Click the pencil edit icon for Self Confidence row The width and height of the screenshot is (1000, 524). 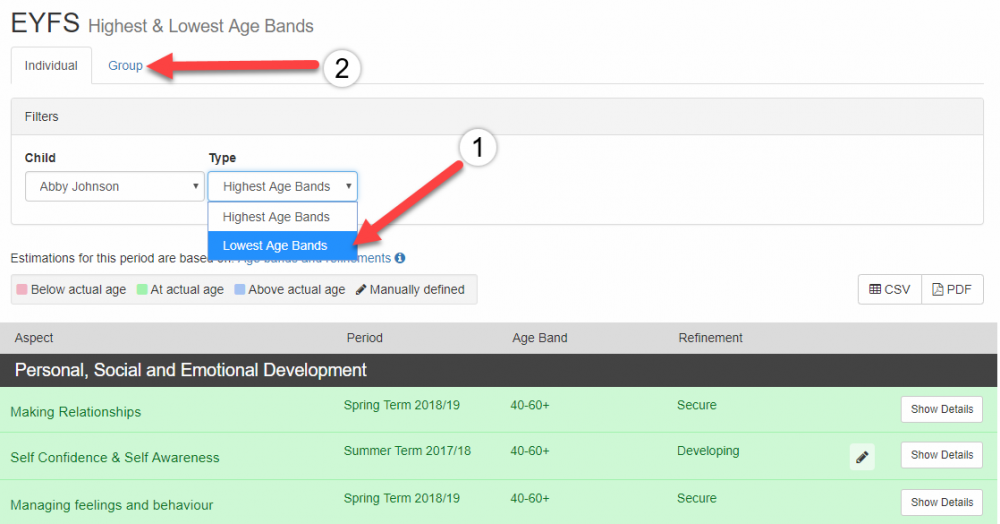coord(861,458)
